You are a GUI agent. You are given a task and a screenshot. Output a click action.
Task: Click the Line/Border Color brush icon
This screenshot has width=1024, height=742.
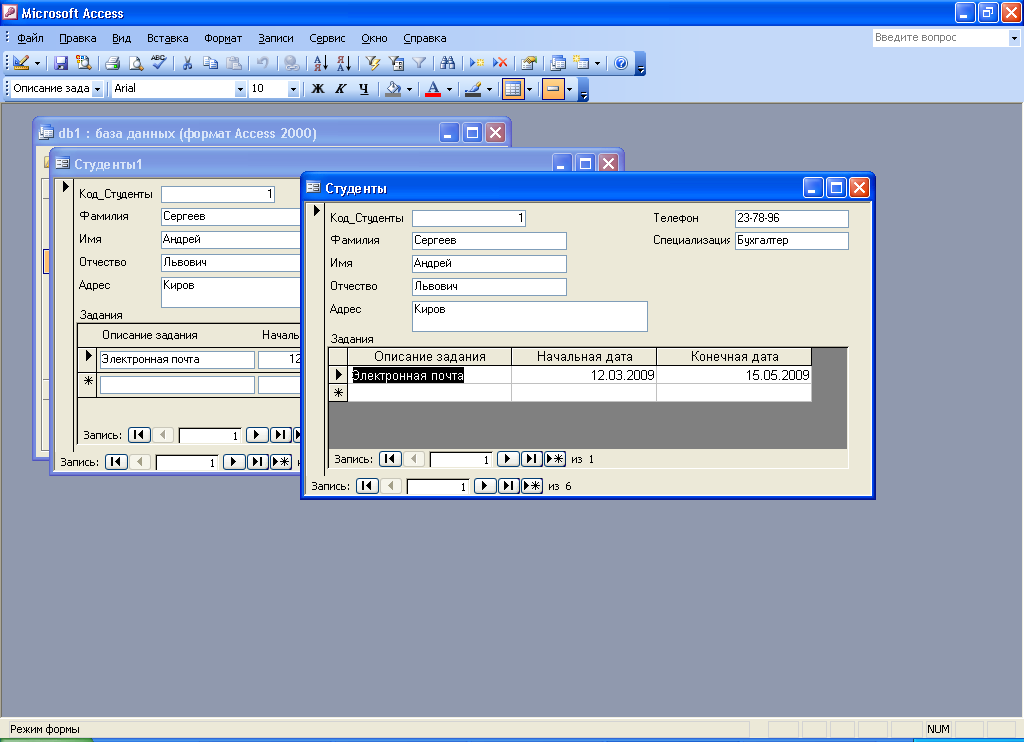point(473,88)
